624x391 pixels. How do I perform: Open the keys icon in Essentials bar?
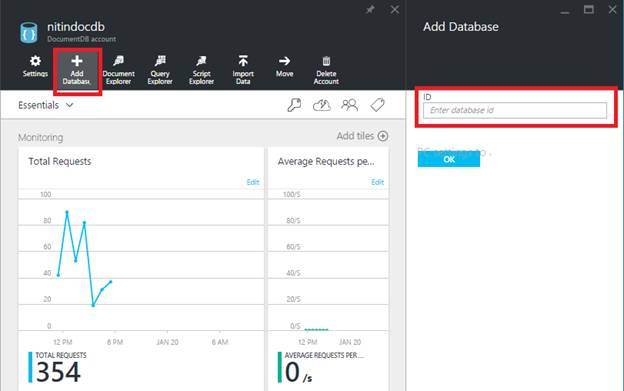tap(294, 105)
